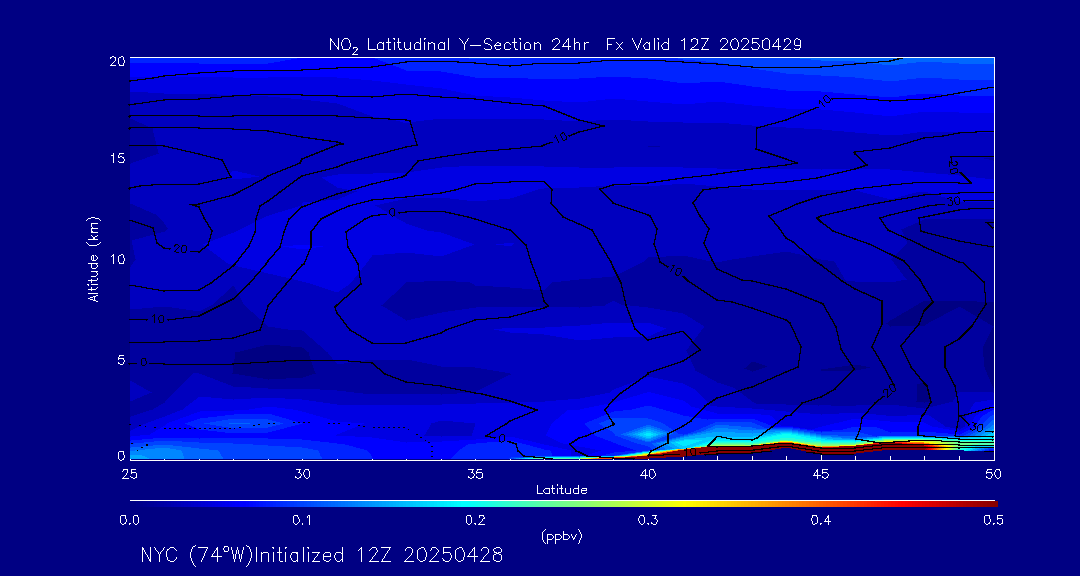Click the latitude axis tick label 50
Image resolution: width=1080 pixels, height=576 pixels.
point(994,474)
